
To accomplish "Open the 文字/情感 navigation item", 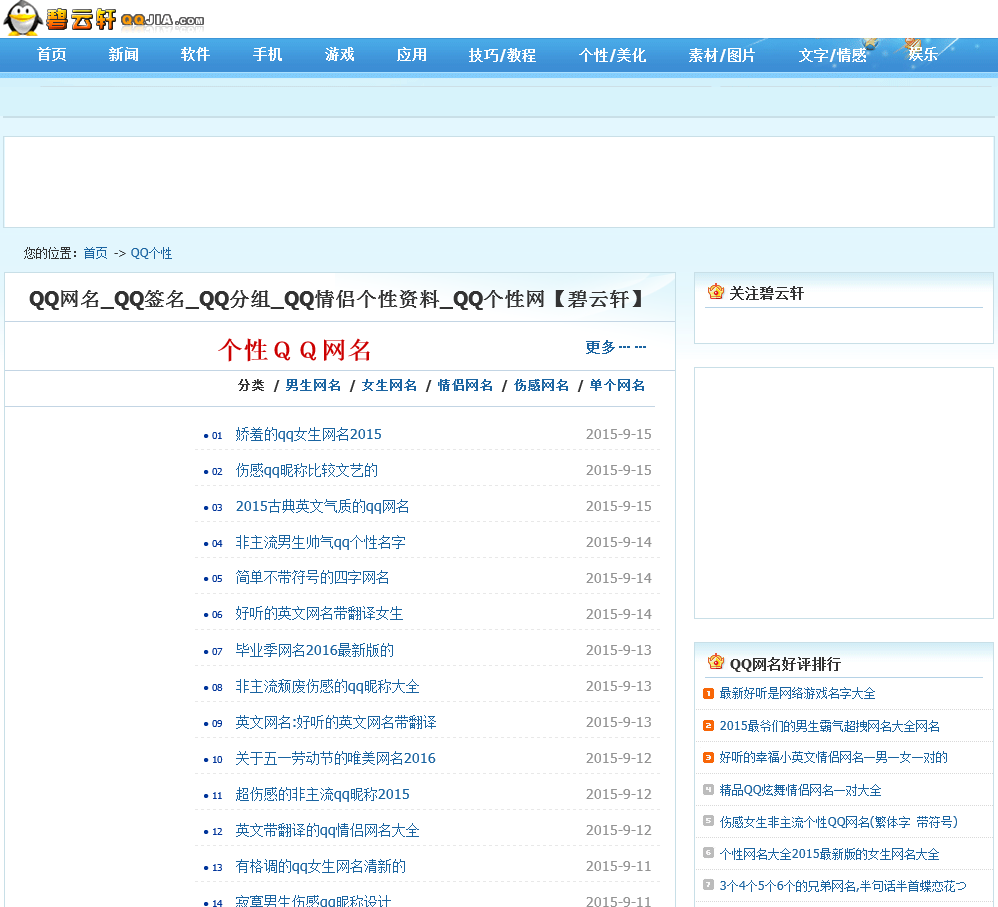I will (833, 55).
